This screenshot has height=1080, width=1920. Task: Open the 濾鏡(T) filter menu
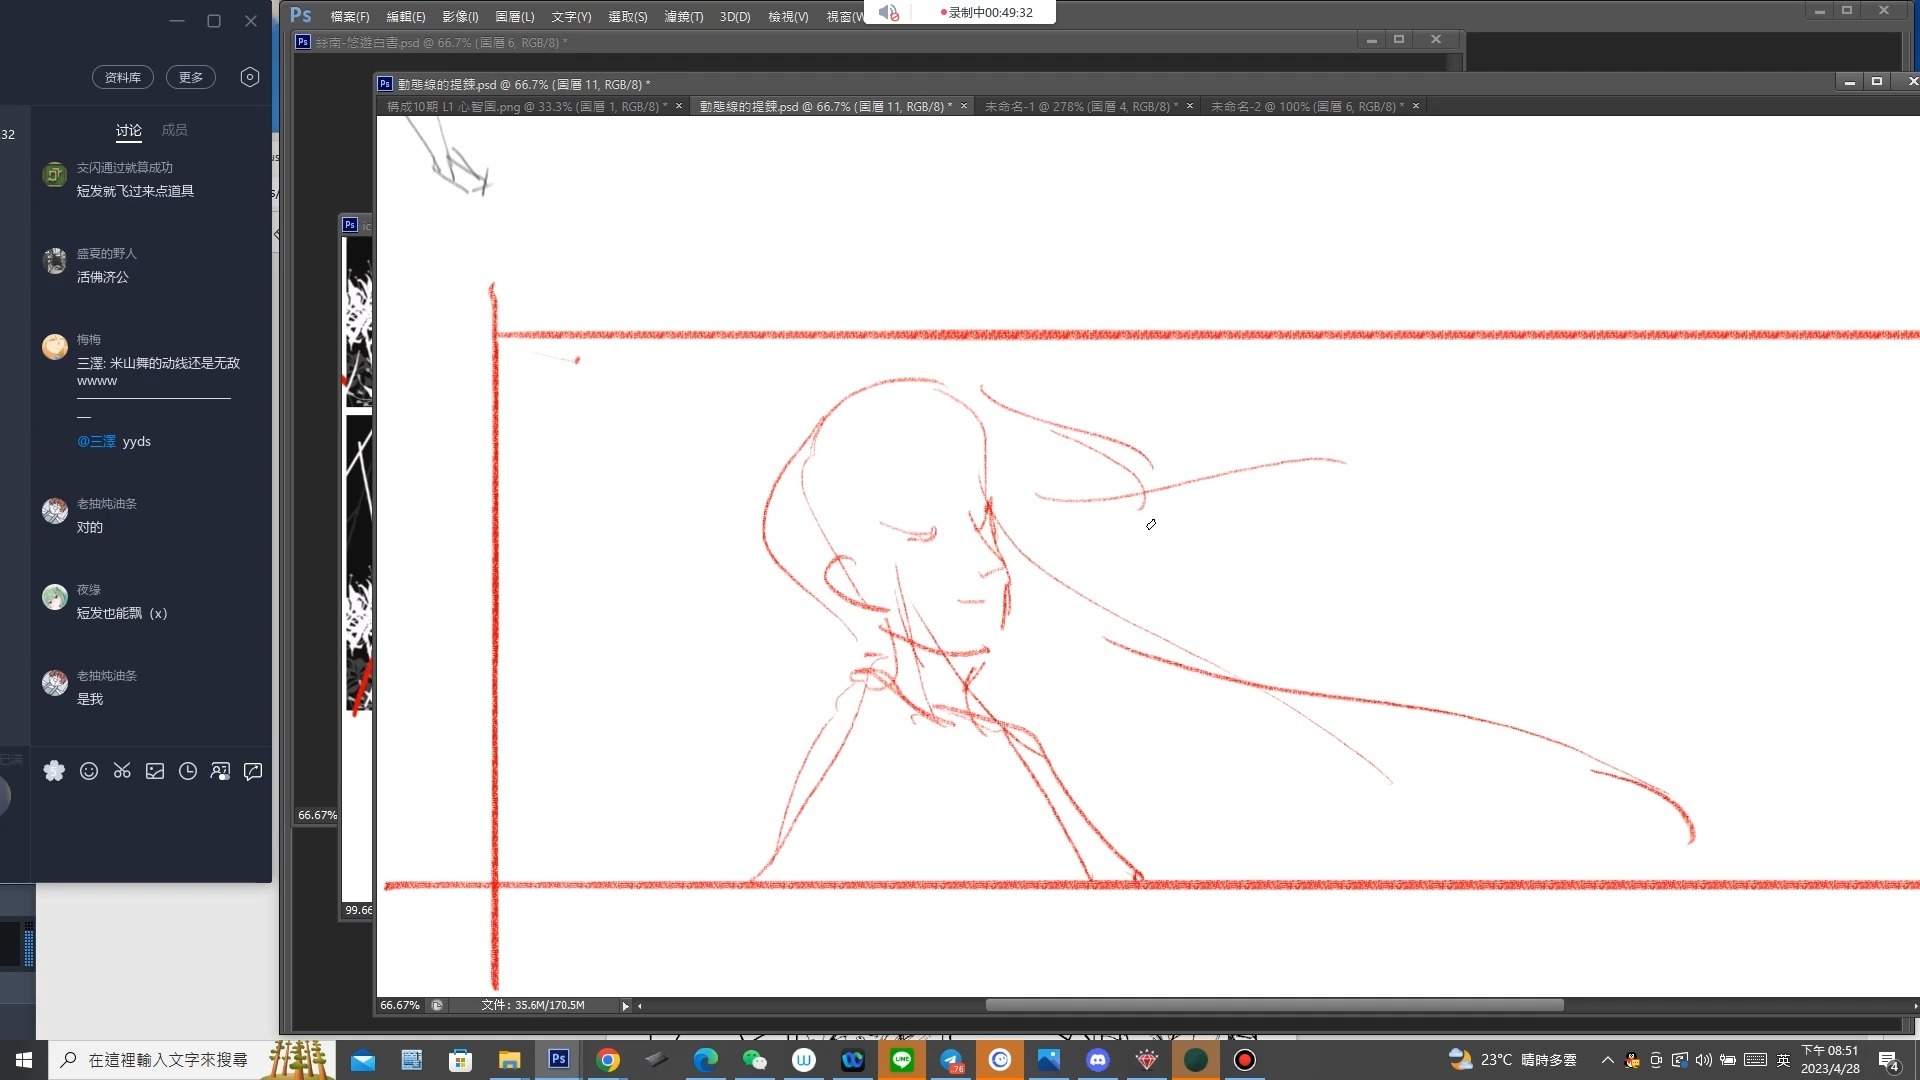[x=683, y=17]
